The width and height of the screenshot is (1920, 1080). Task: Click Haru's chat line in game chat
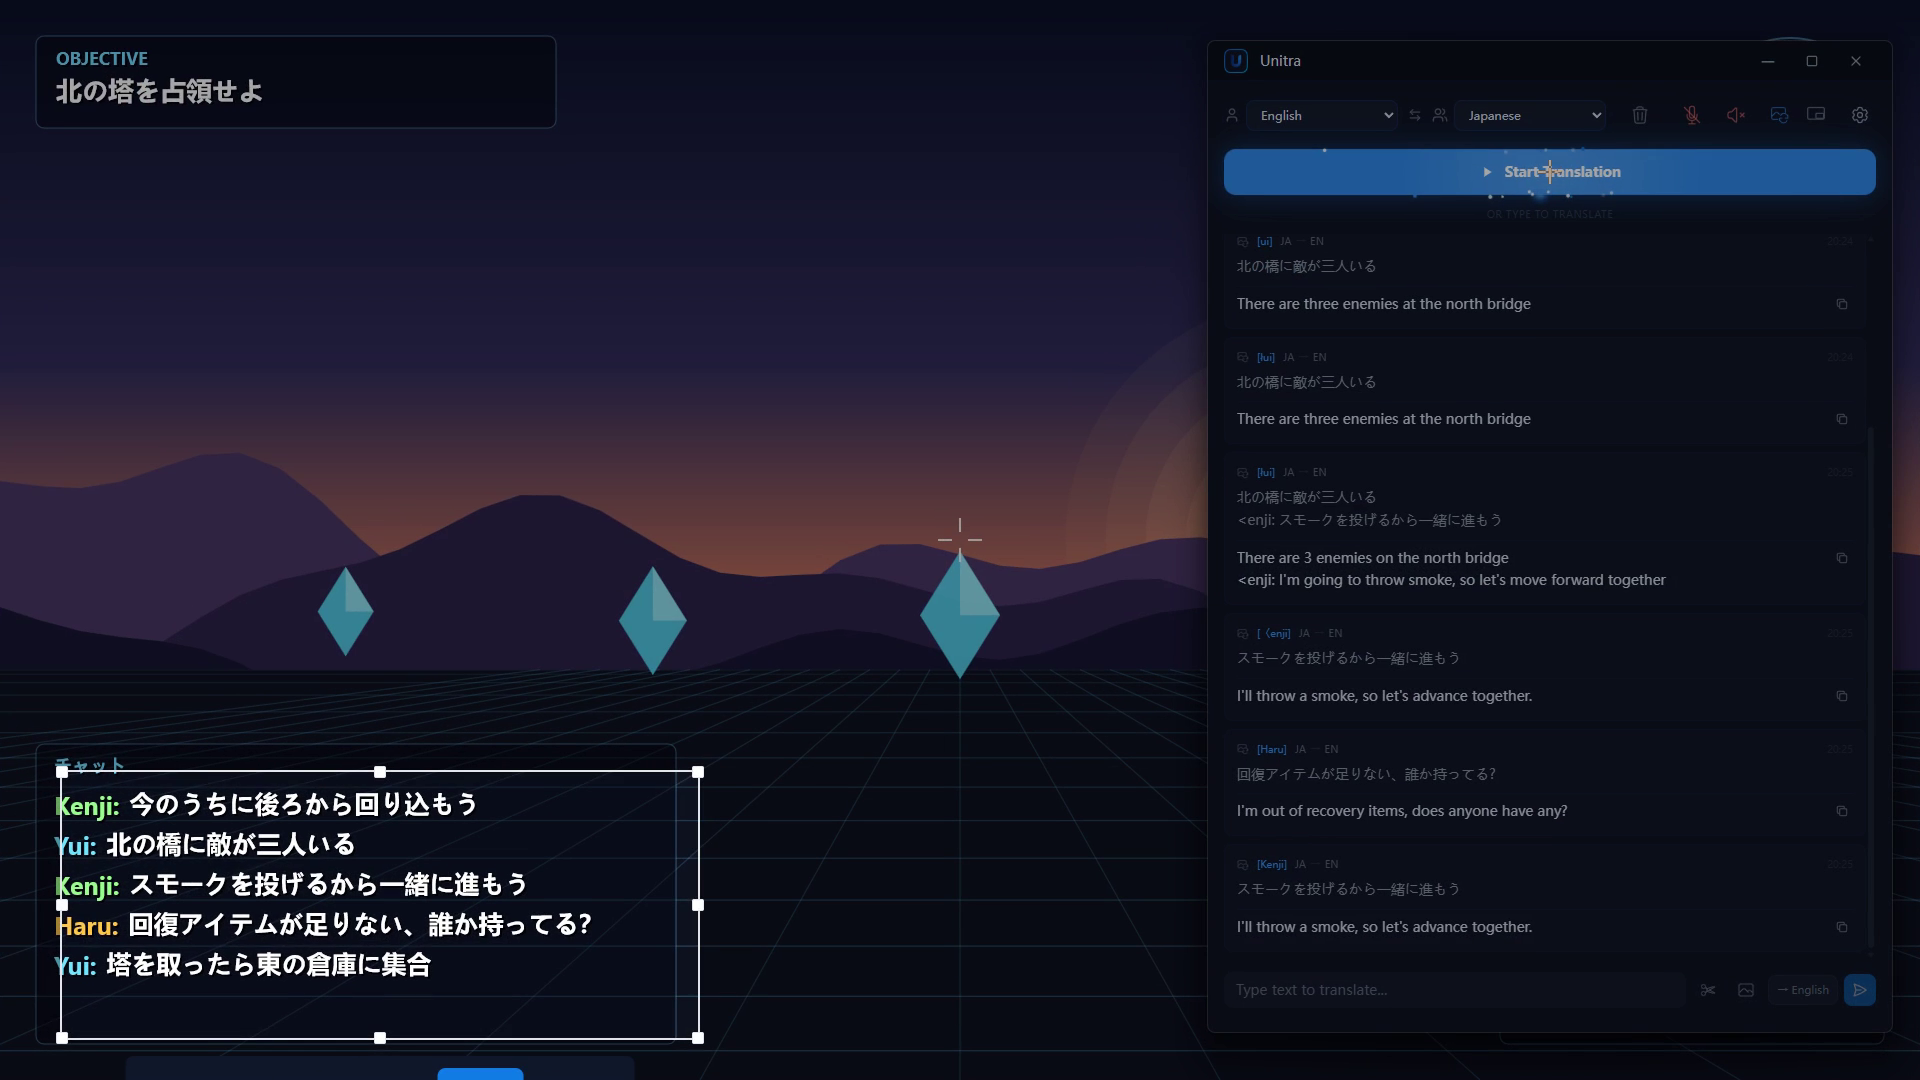click(323, 925)
